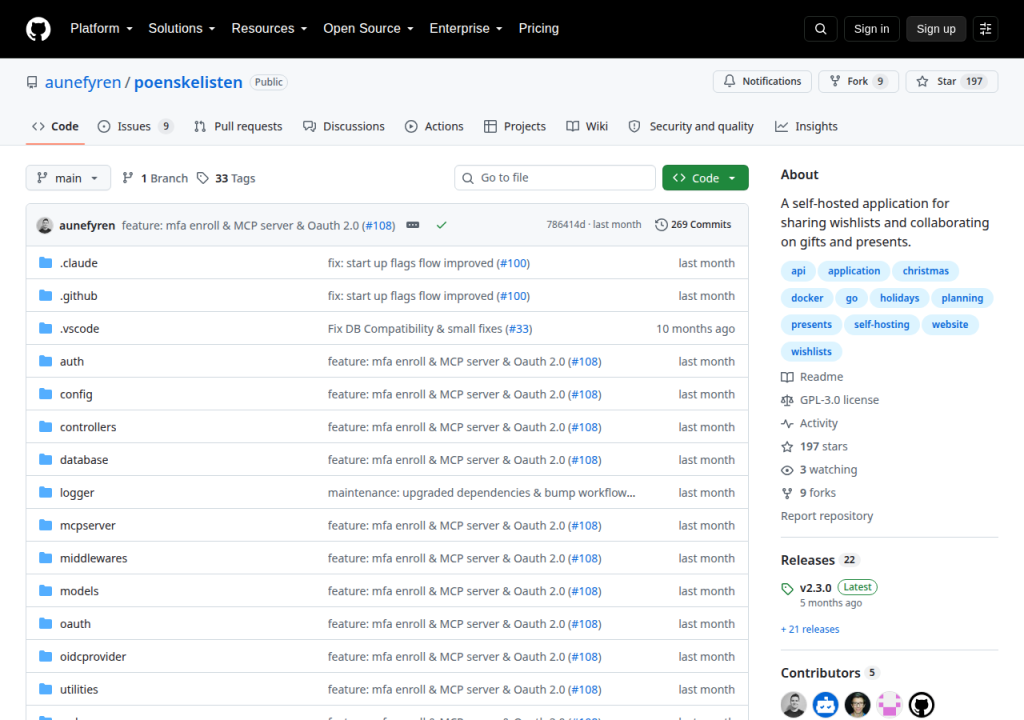1024x720 pixels.
Task: Open the search magnifier in the header
Action: pyautogui.click(x=820, y=29)
